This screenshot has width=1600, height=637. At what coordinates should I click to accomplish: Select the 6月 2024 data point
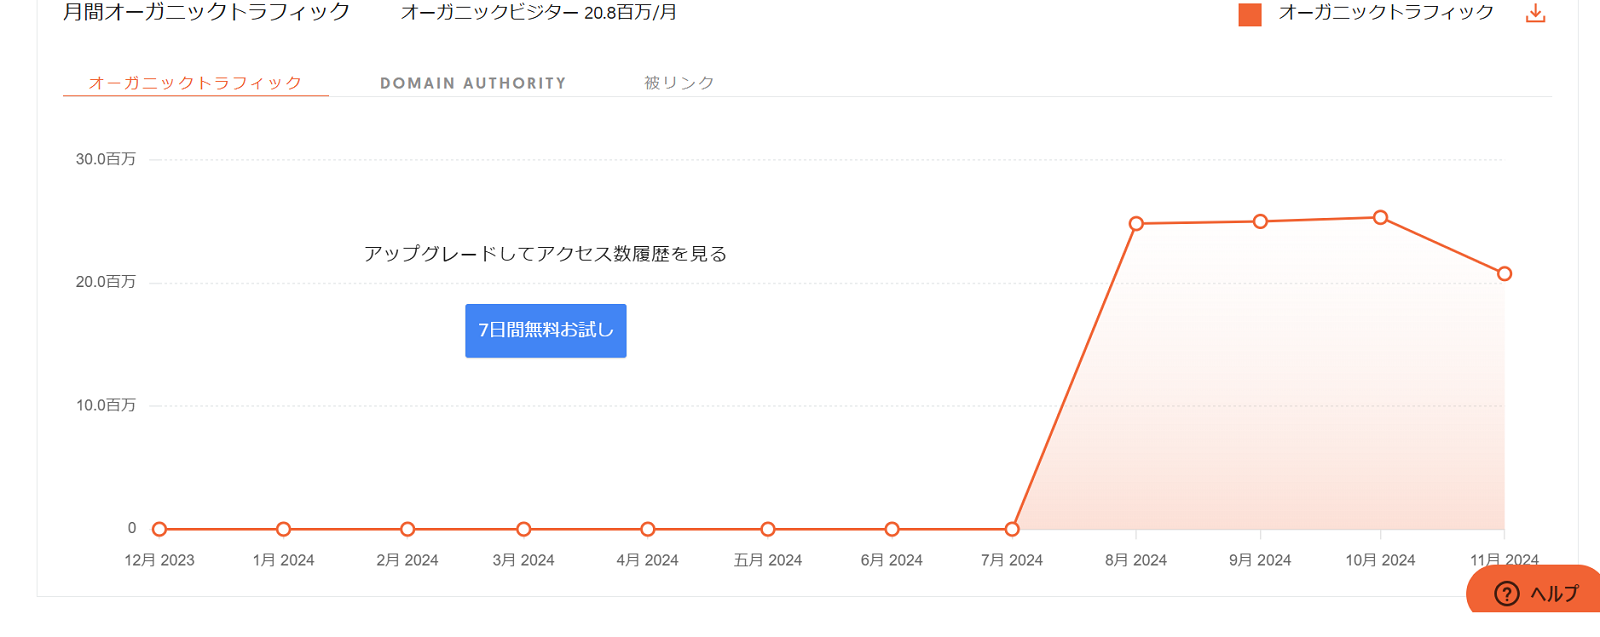coord(892,529)
